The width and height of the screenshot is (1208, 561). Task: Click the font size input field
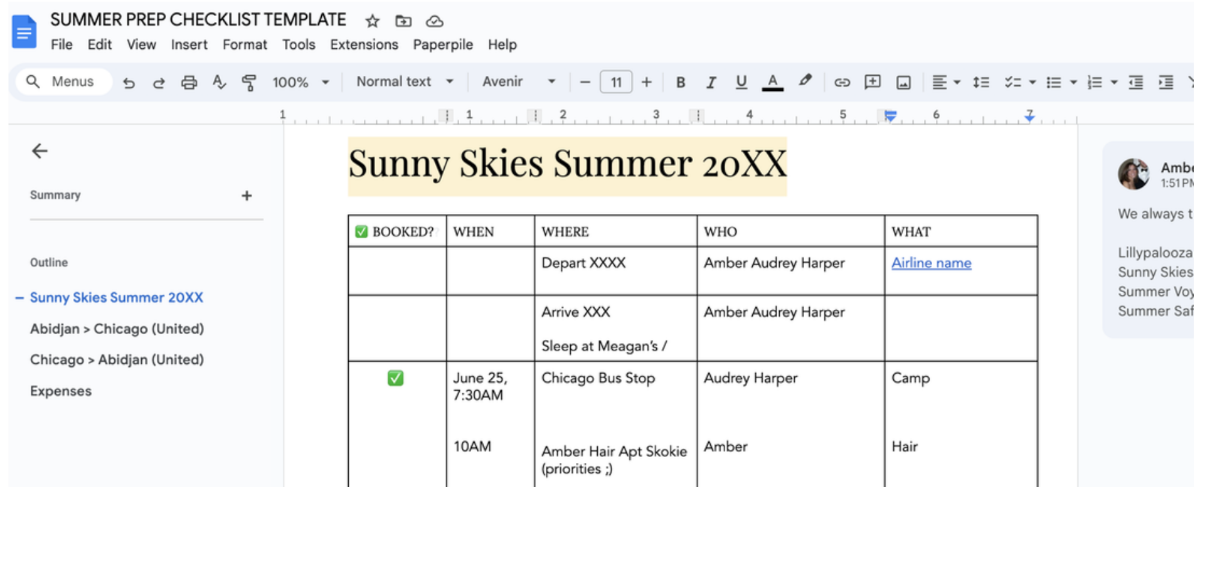[x=616, y=83]
